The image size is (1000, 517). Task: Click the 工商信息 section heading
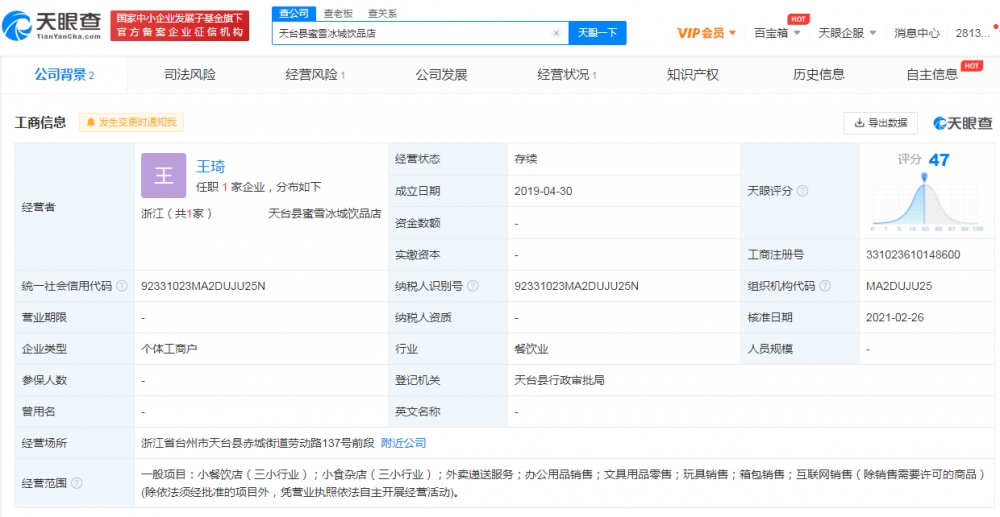coord(40,122)
